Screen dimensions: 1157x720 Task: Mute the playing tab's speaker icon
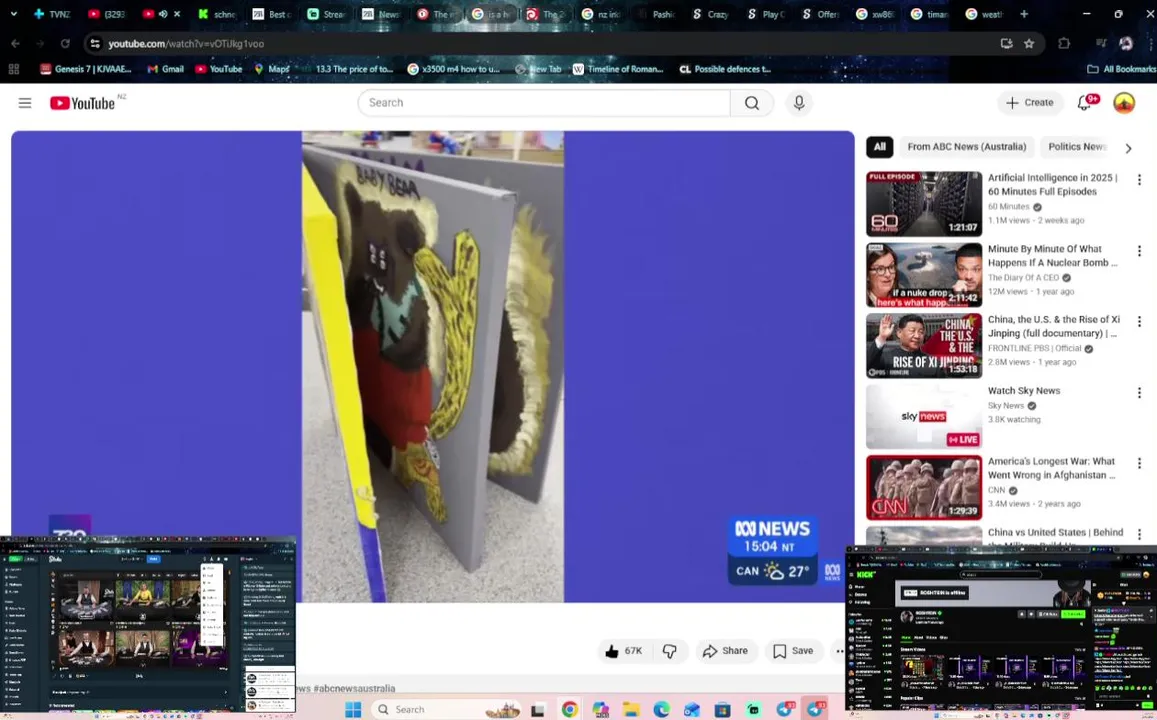[163, 14]
